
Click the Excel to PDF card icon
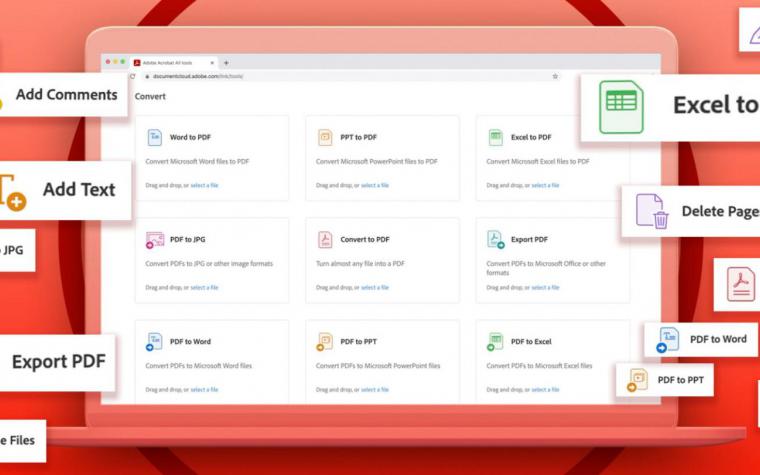coord(495,137)
